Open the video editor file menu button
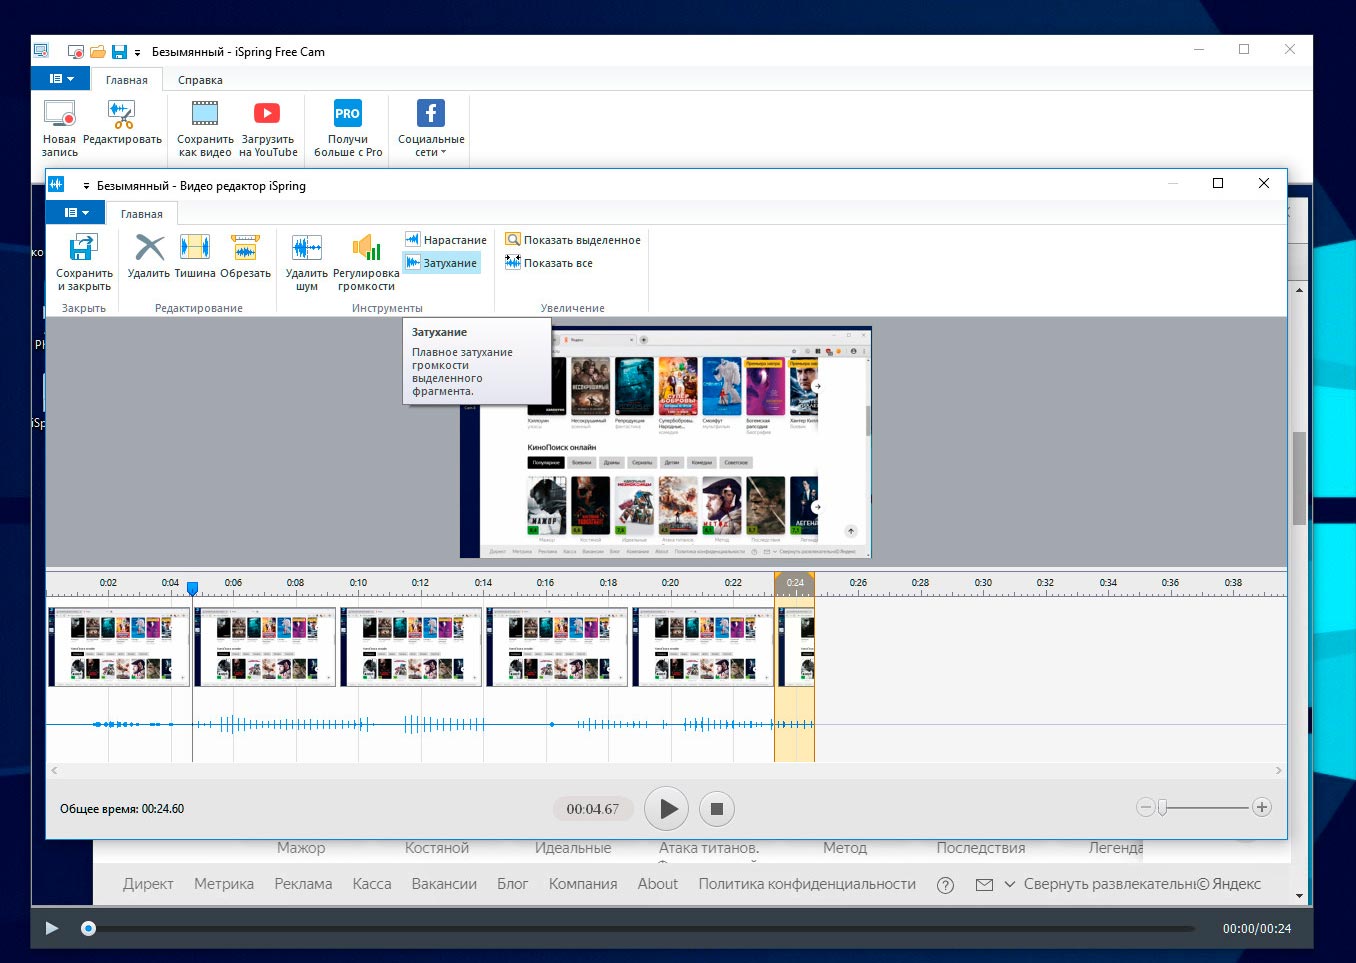This screenshot has width=1356, height=963. (x=76, y=212)
